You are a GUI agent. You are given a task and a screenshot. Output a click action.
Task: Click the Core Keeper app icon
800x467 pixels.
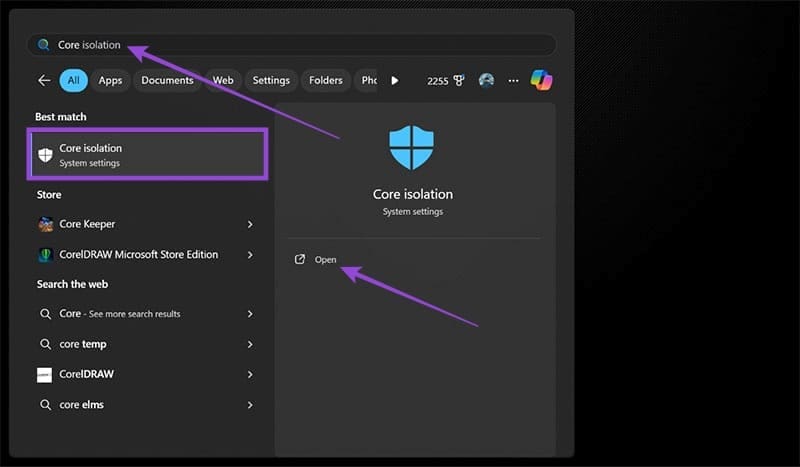[x=45, y=224]
